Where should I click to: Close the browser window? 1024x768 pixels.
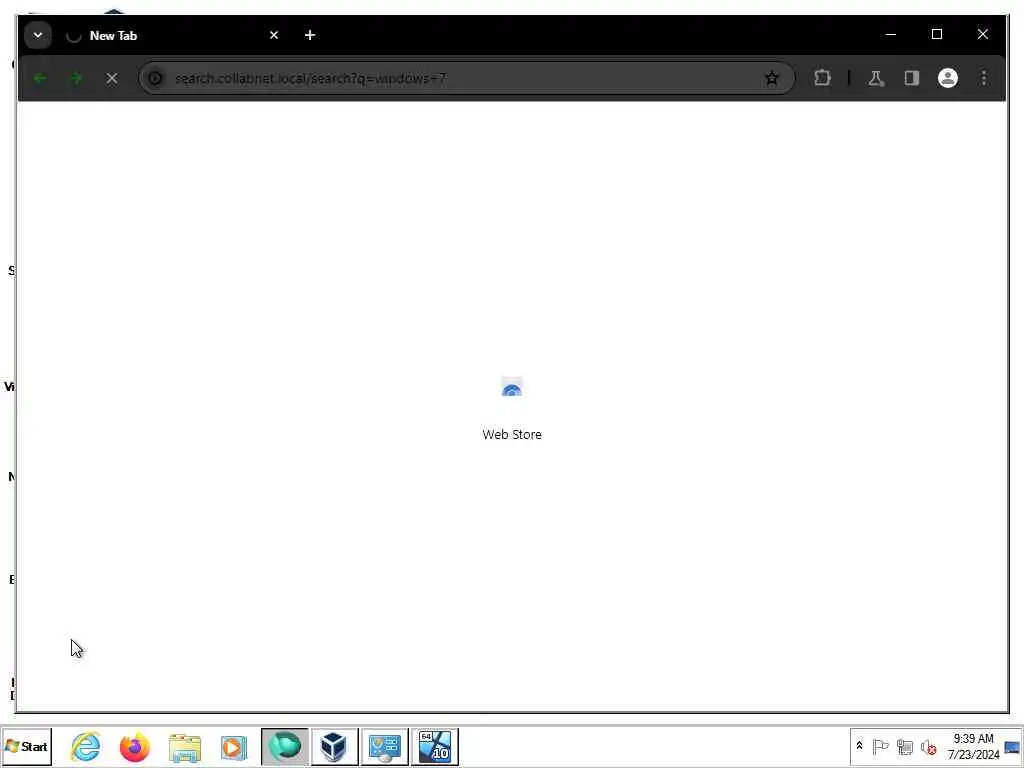point(982,34)
